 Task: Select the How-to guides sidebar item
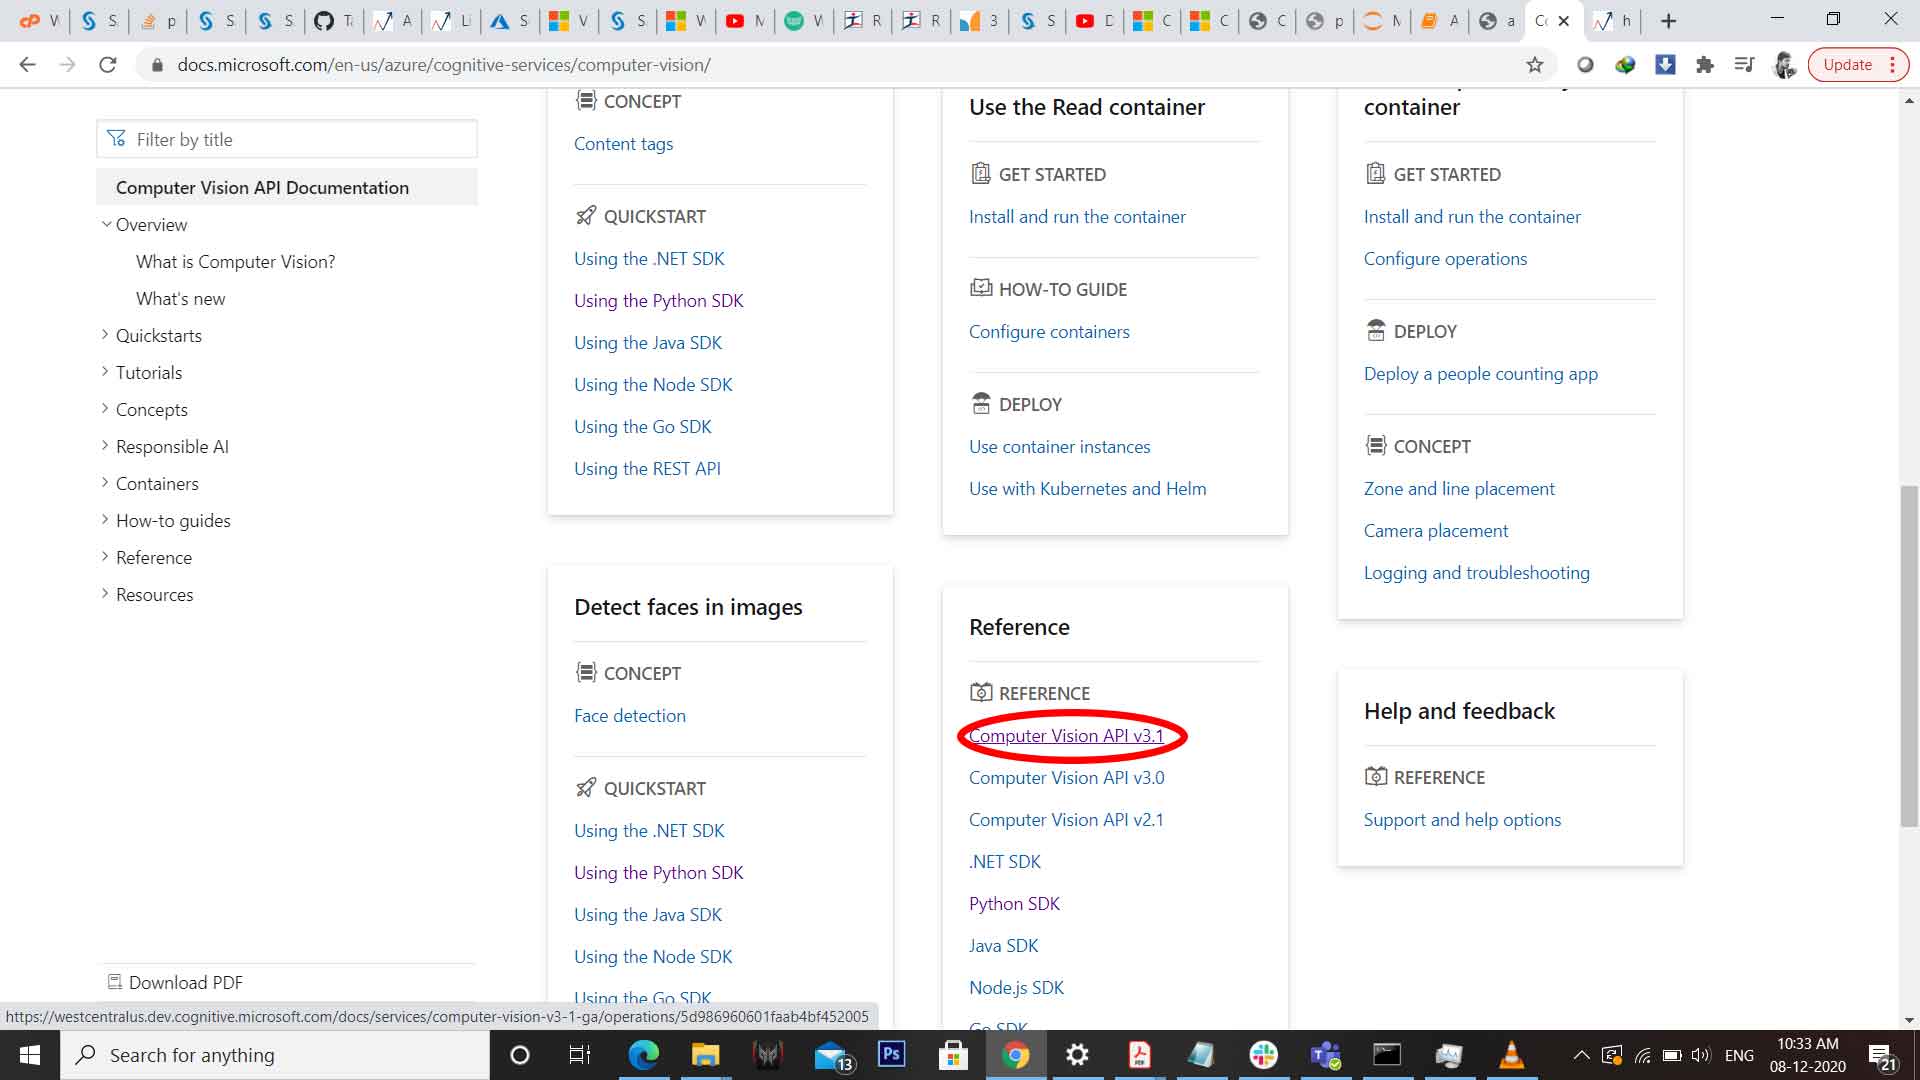[173, 520]
